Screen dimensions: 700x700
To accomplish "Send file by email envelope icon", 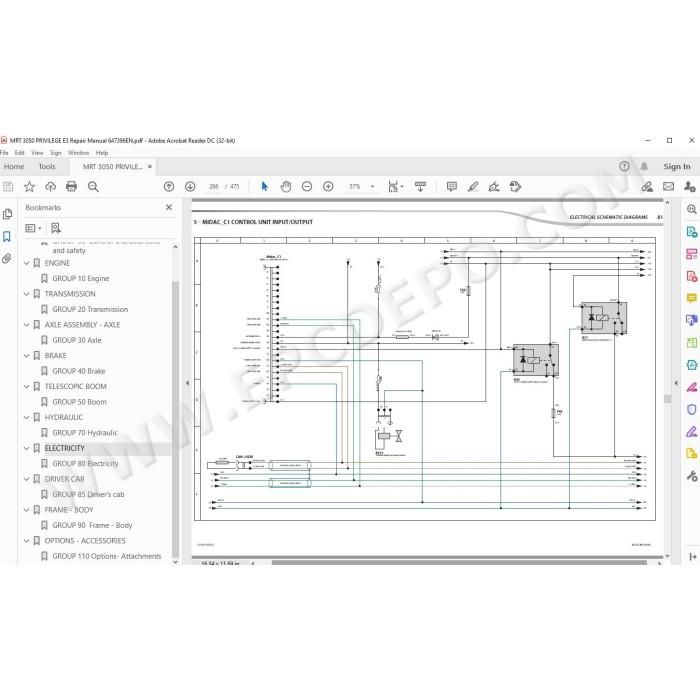I will pos(668,187).
